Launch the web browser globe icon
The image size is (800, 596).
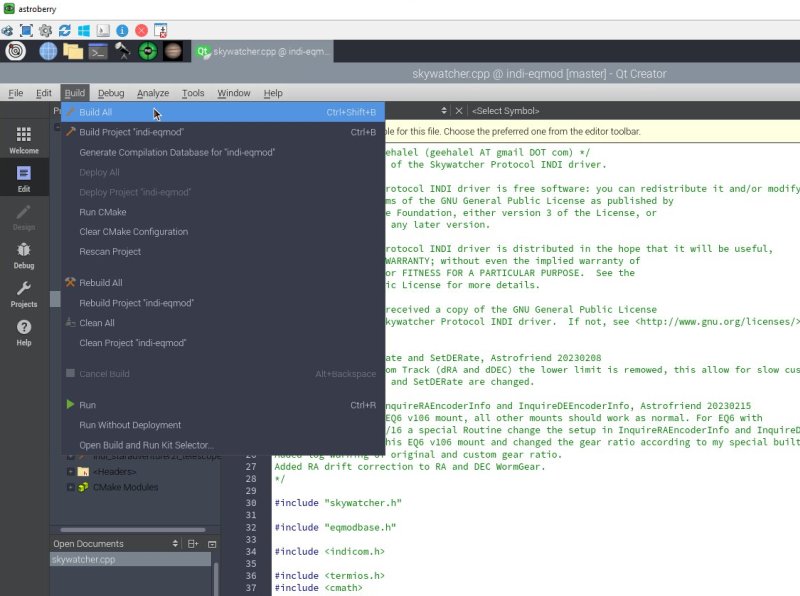point(48,51)
